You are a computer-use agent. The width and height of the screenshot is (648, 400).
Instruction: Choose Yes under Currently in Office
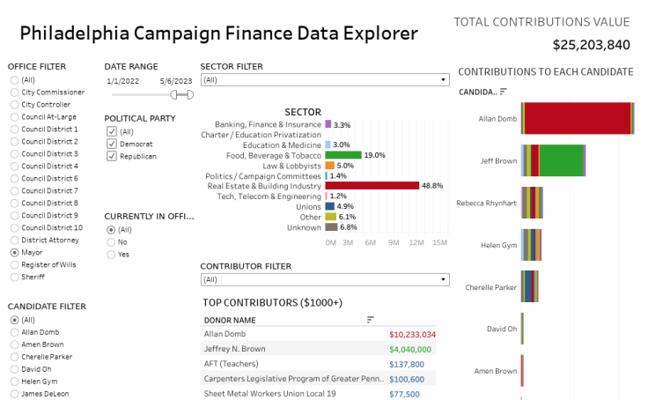click(x=110, y=254)
